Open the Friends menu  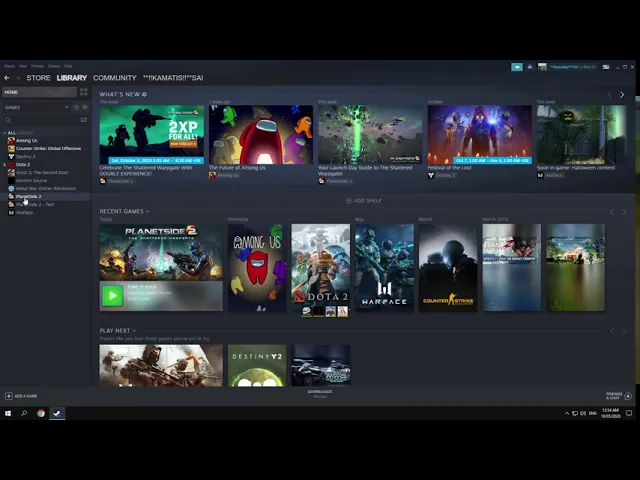(x=37, y=66)
